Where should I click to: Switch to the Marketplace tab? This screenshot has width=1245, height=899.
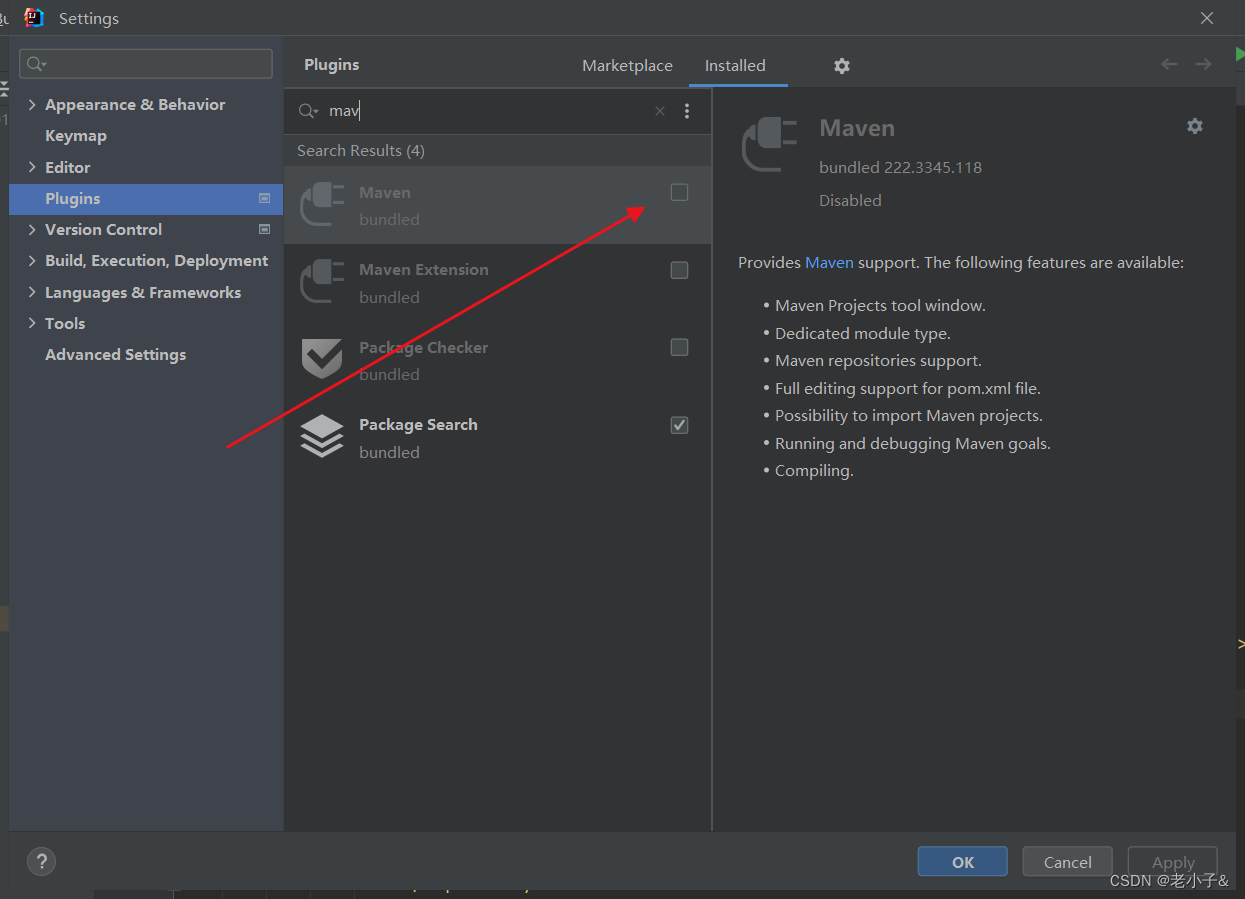(627, 65)
